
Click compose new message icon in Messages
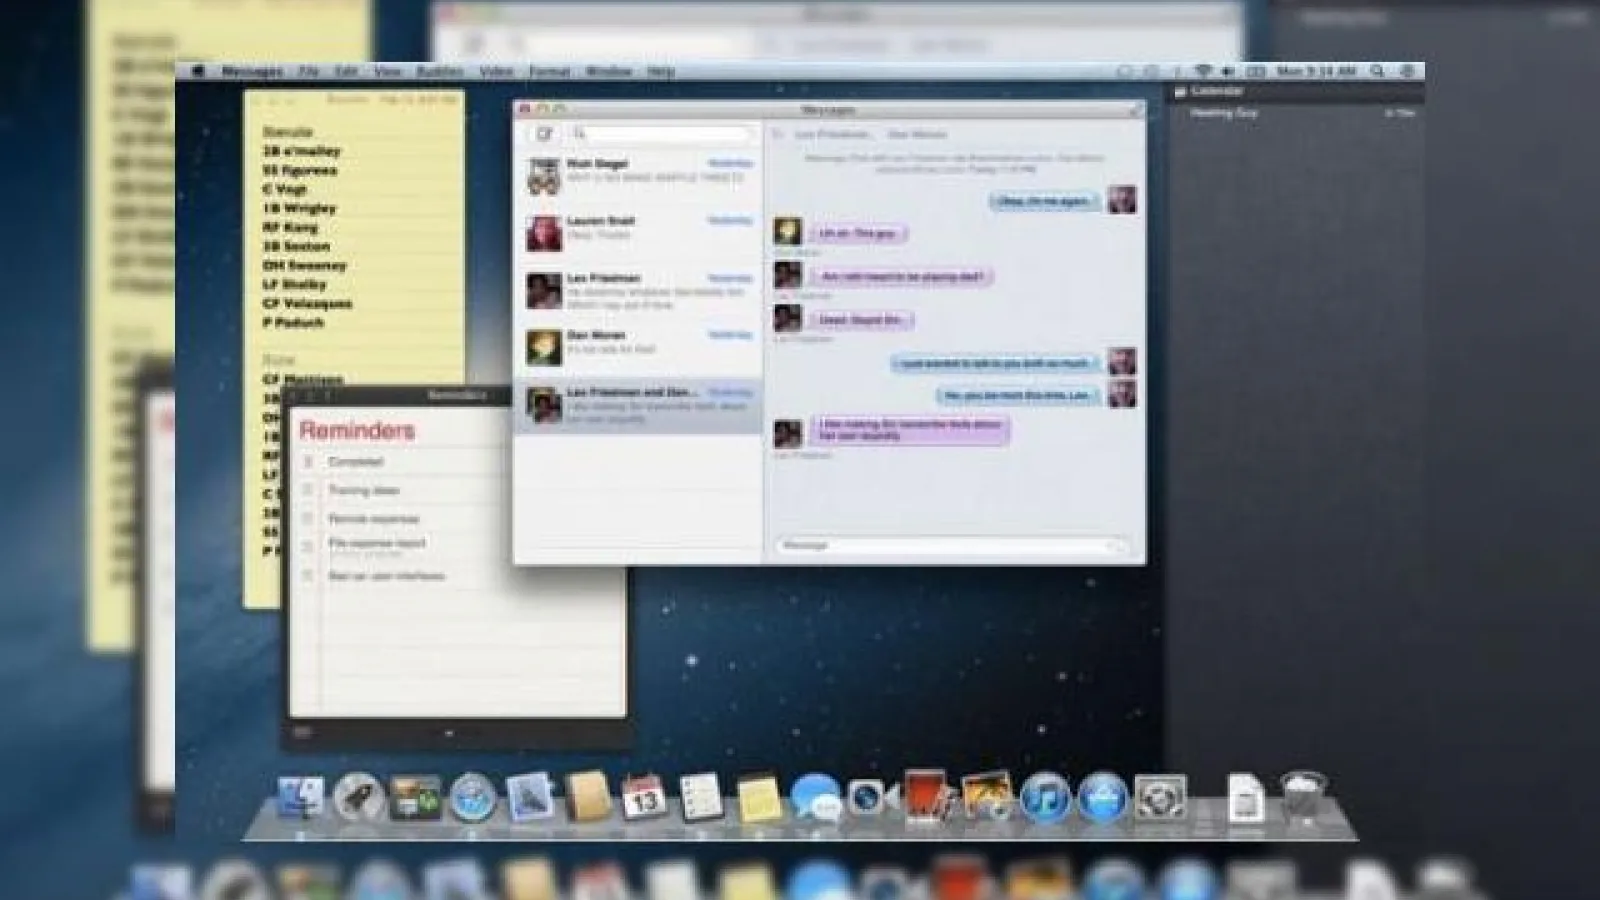(x=544, y=133)
